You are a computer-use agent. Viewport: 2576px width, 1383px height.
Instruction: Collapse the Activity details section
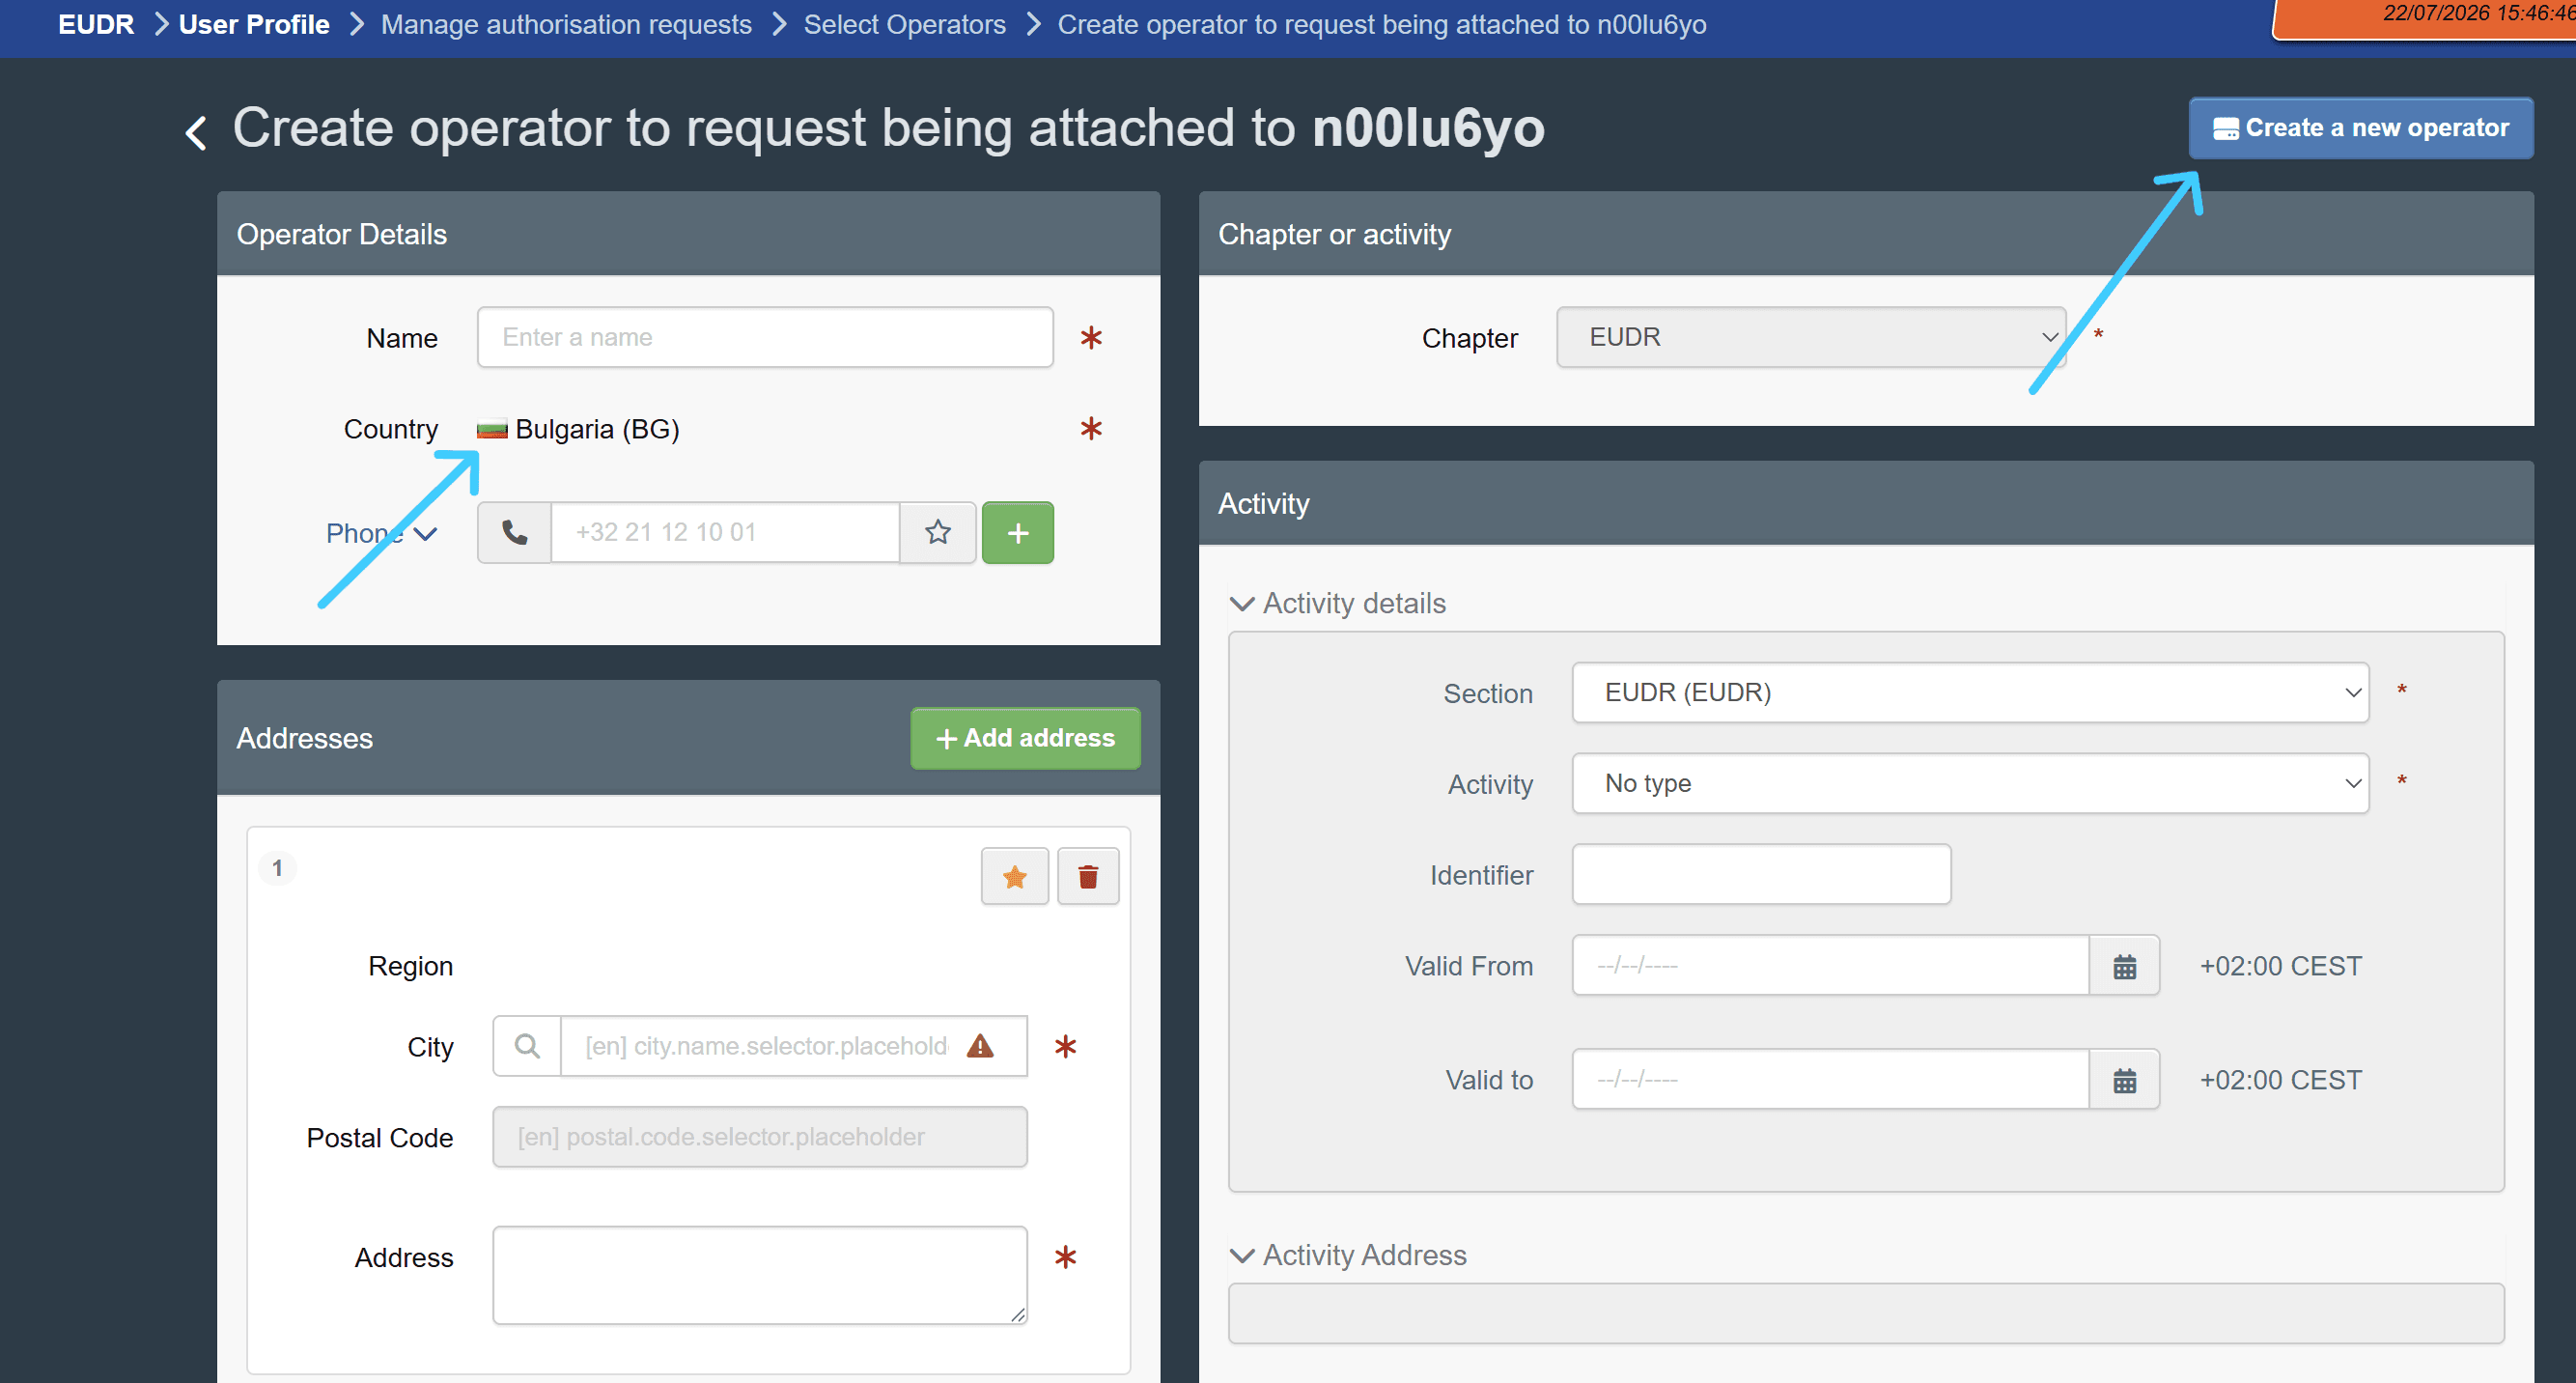(1337, 603)
